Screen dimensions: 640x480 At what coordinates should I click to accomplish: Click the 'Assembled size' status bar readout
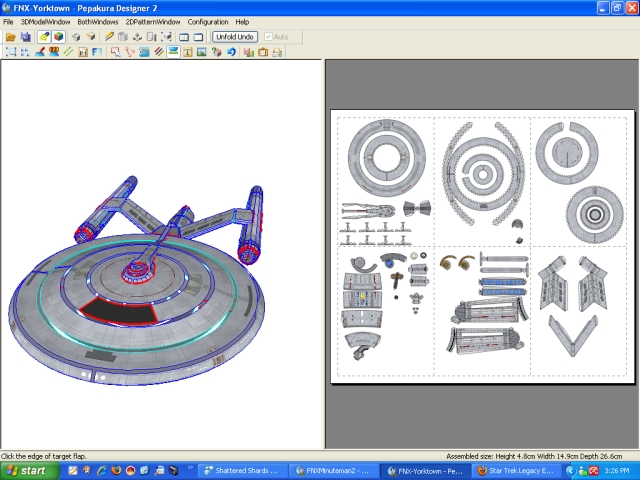click(x=534, y=456)
